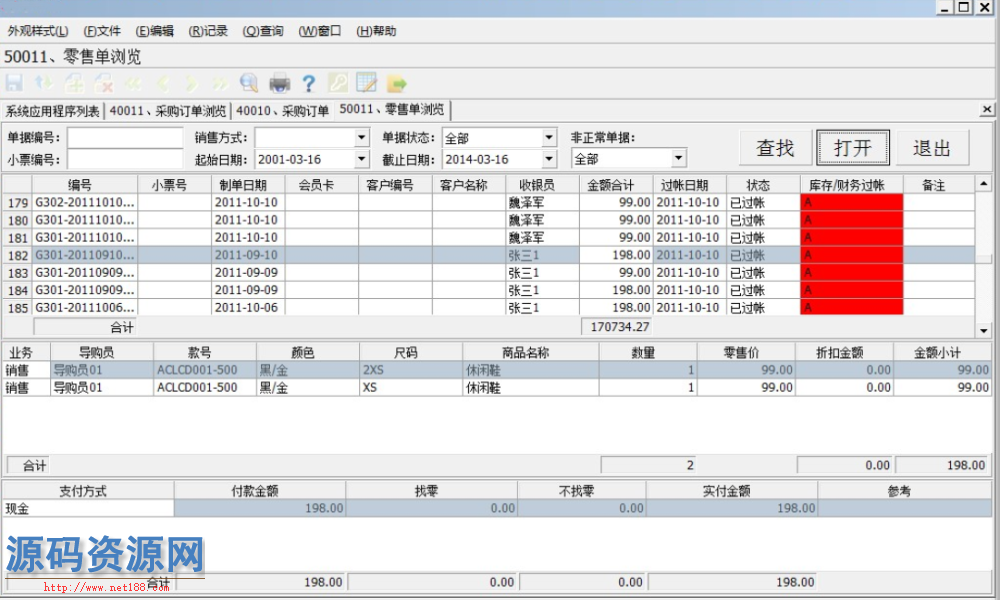
Task: Click the printer icon
Action: point(279,84)
